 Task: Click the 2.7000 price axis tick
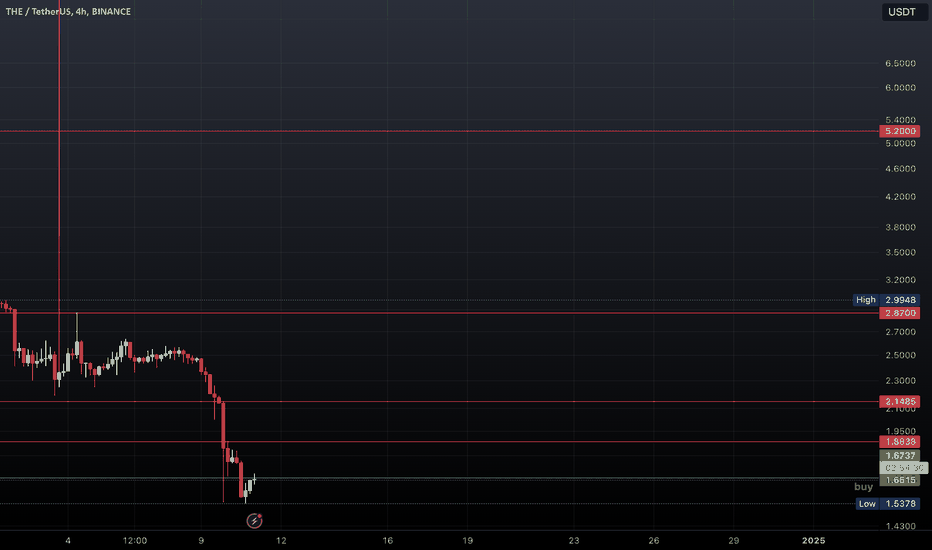click(x=900, y=332)
